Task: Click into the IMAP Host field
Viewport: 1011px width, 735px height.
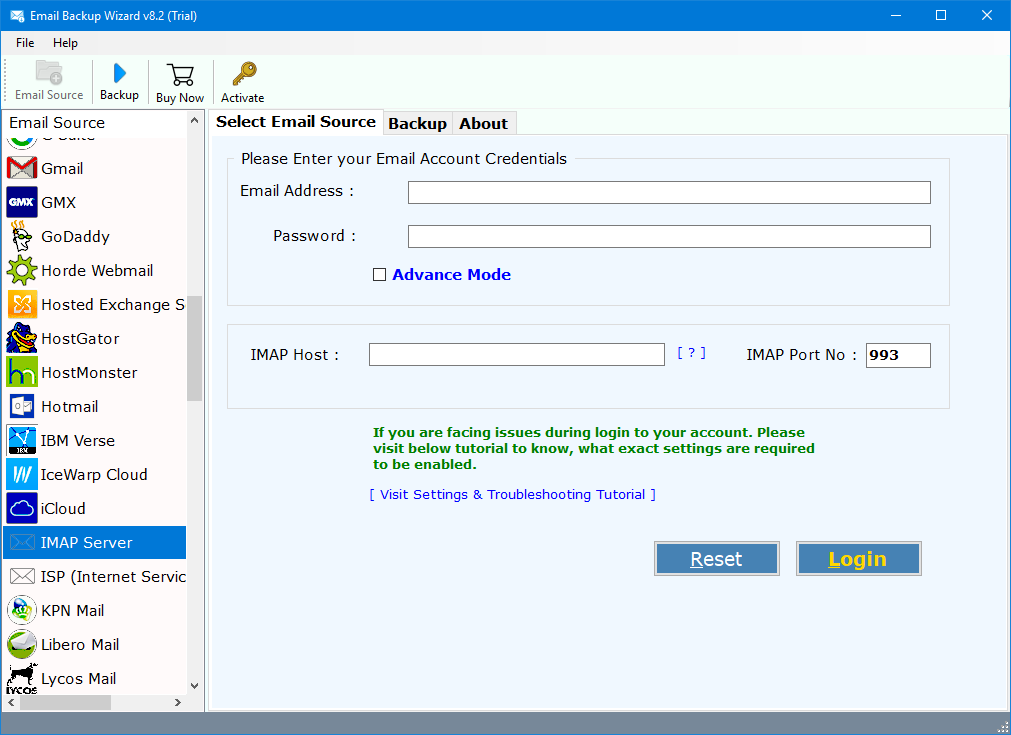Action: click(516, 355)
